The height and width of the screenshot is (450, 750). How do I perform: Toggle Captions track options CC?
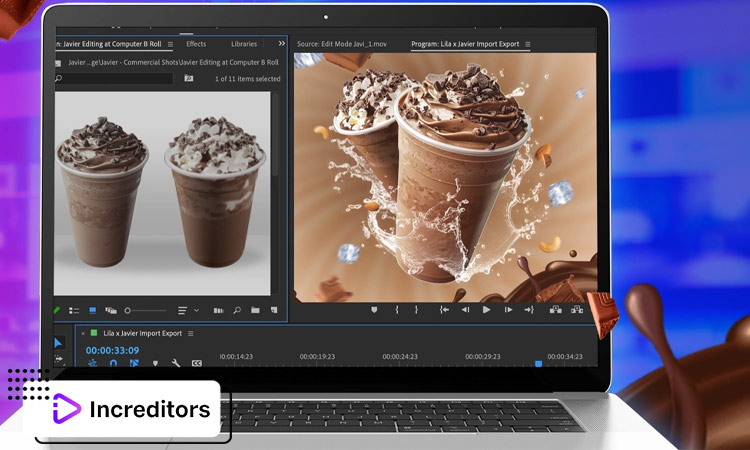tap(197, 363)
